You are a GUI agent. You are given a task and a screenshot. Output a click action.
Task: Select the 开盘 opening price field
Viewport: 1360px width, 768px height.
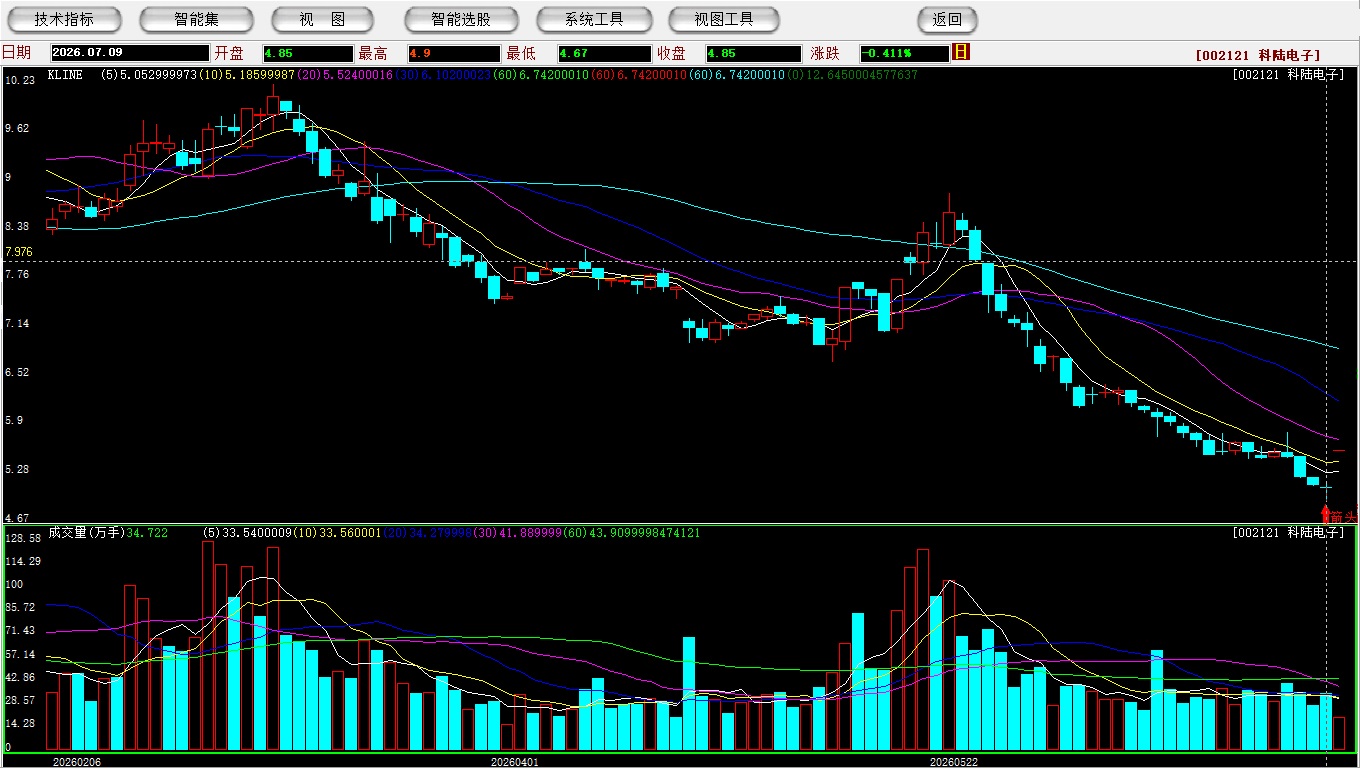[308, 53]
